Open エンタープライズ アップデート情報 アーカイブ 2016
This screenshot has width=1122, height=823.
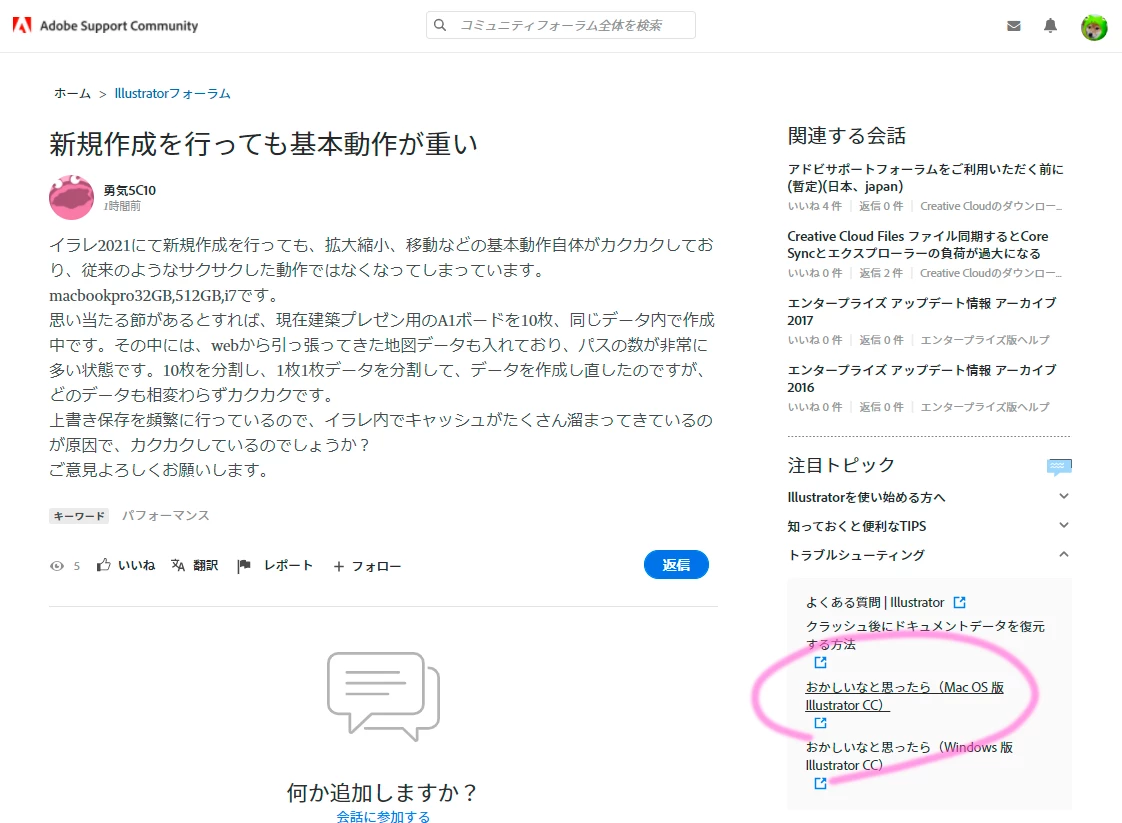pyautogui.click(x=922, y=379)
